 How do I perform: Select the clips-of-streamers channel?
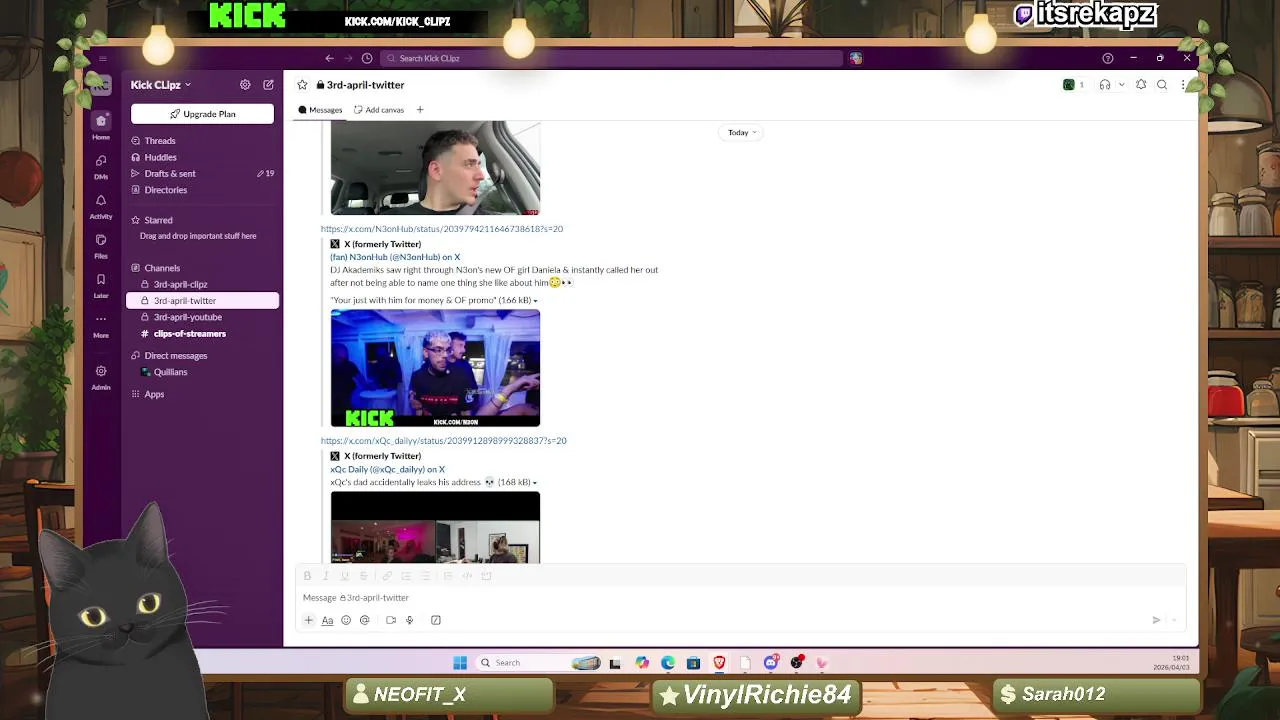202,333
